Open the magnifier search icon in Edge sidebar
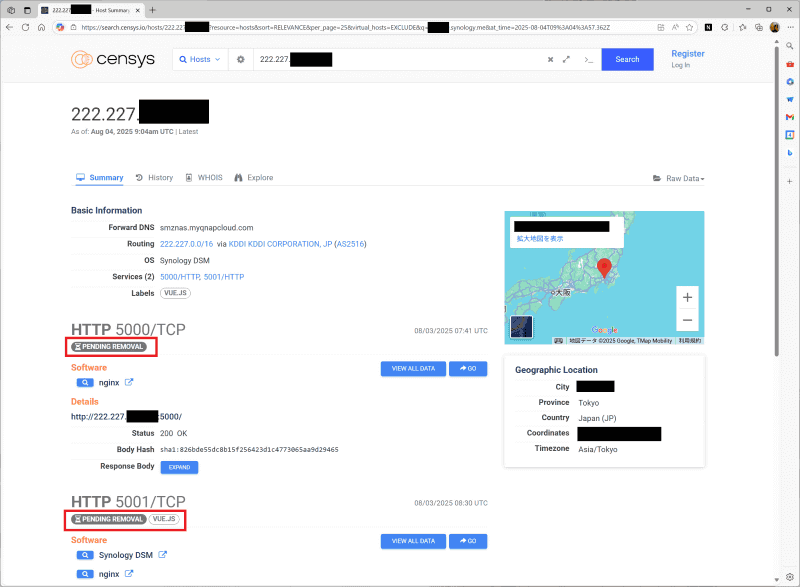Screen dimensions: 800x587 790,46
